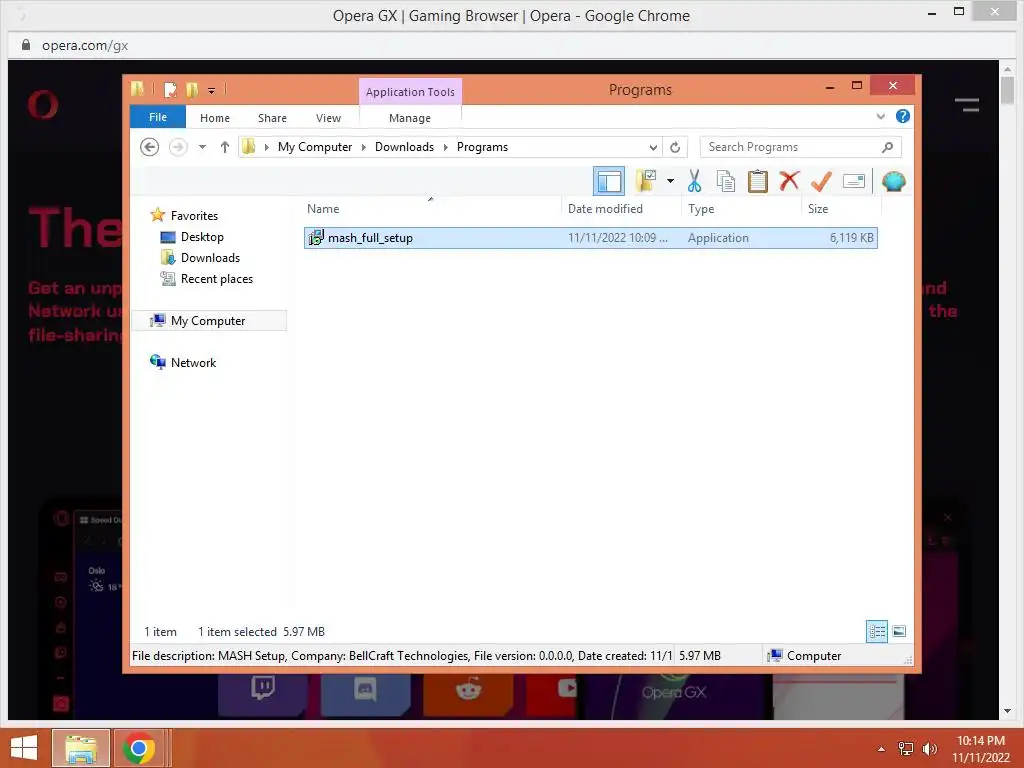The image size is (1024, 768).
Task: Click the Application Tools contextual tab
Action: (410, 92)
